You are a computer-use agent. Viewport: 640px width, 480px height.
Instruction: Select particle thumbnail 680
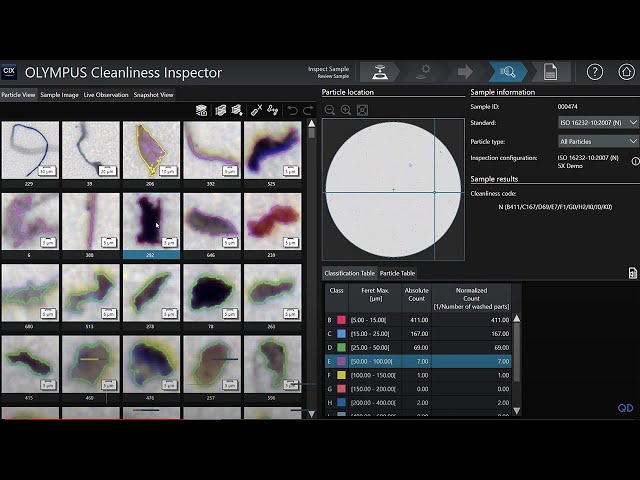(x=30, y=293)
